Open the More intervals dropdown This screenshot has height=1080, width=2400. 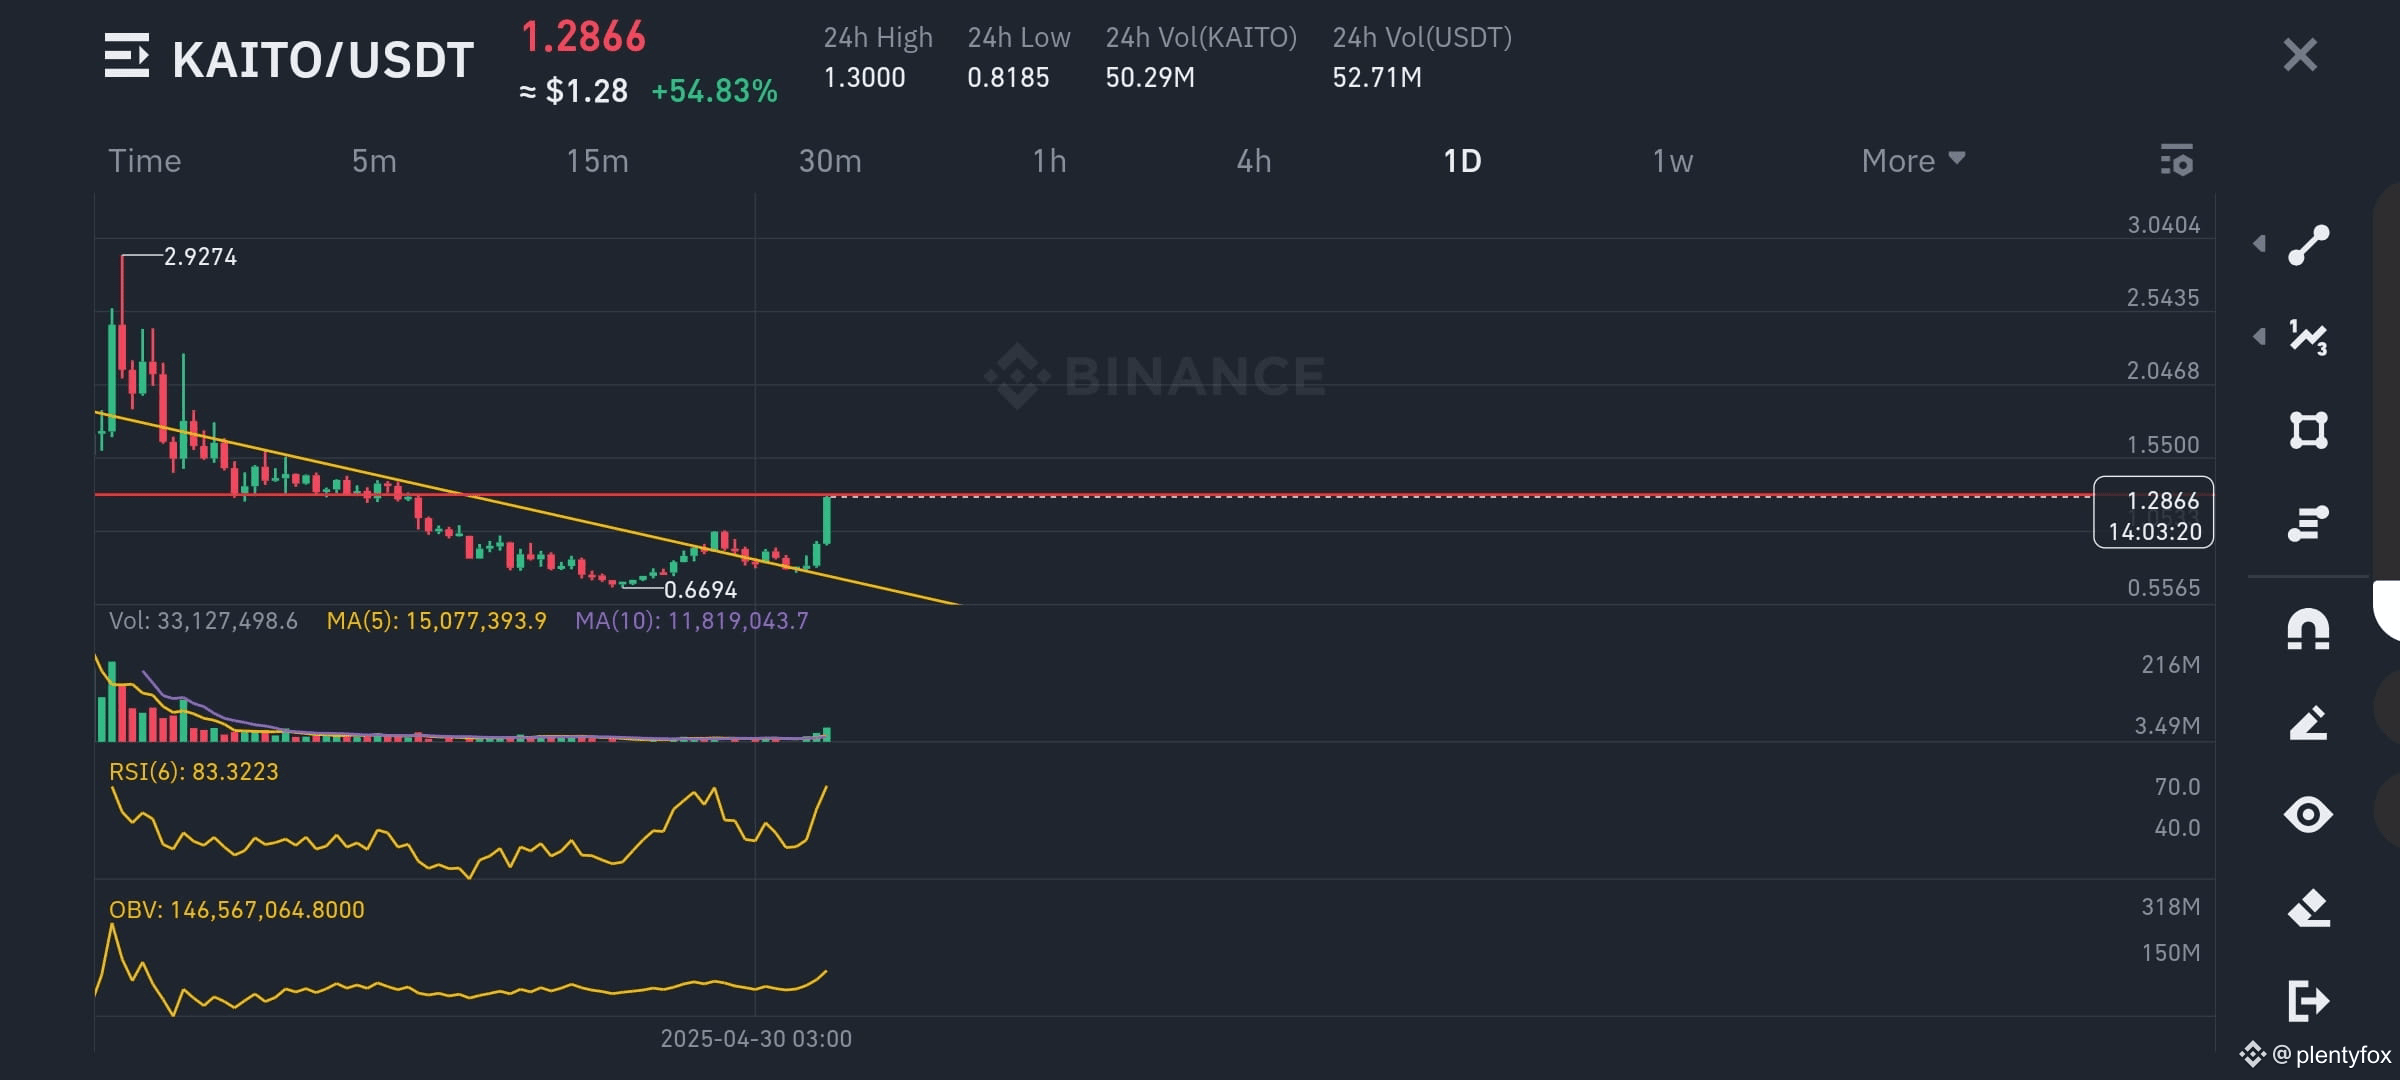point(1913,161)
